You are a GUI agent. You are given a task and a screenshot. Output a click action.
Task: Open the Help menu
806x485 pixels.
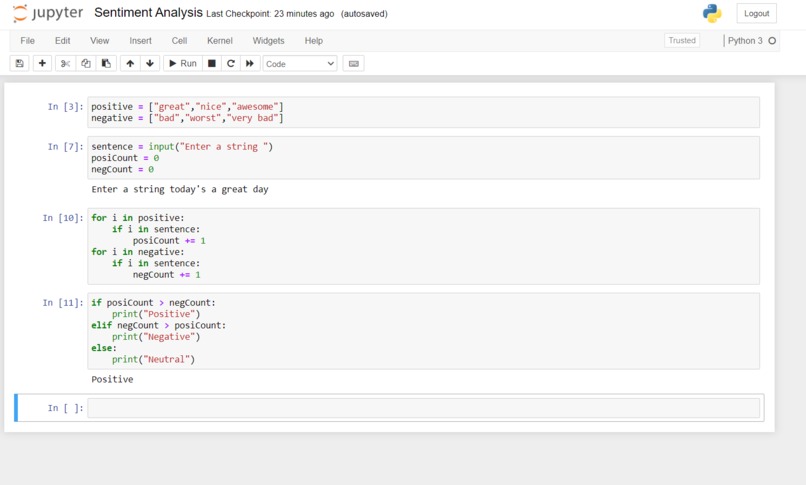(314, 41)
